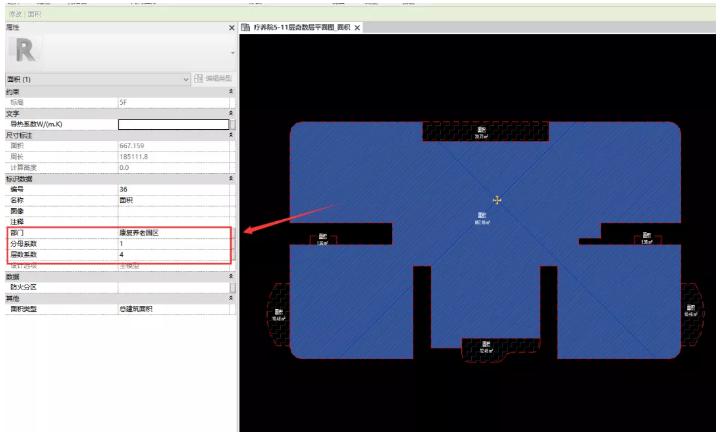Click the 修改 | 面积 ribbon tab

pos(24,14)
